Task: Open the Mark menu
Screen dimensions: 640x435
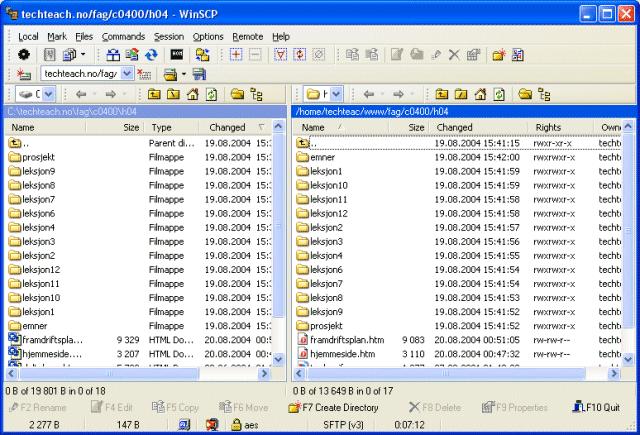Action: click(57, 37)
